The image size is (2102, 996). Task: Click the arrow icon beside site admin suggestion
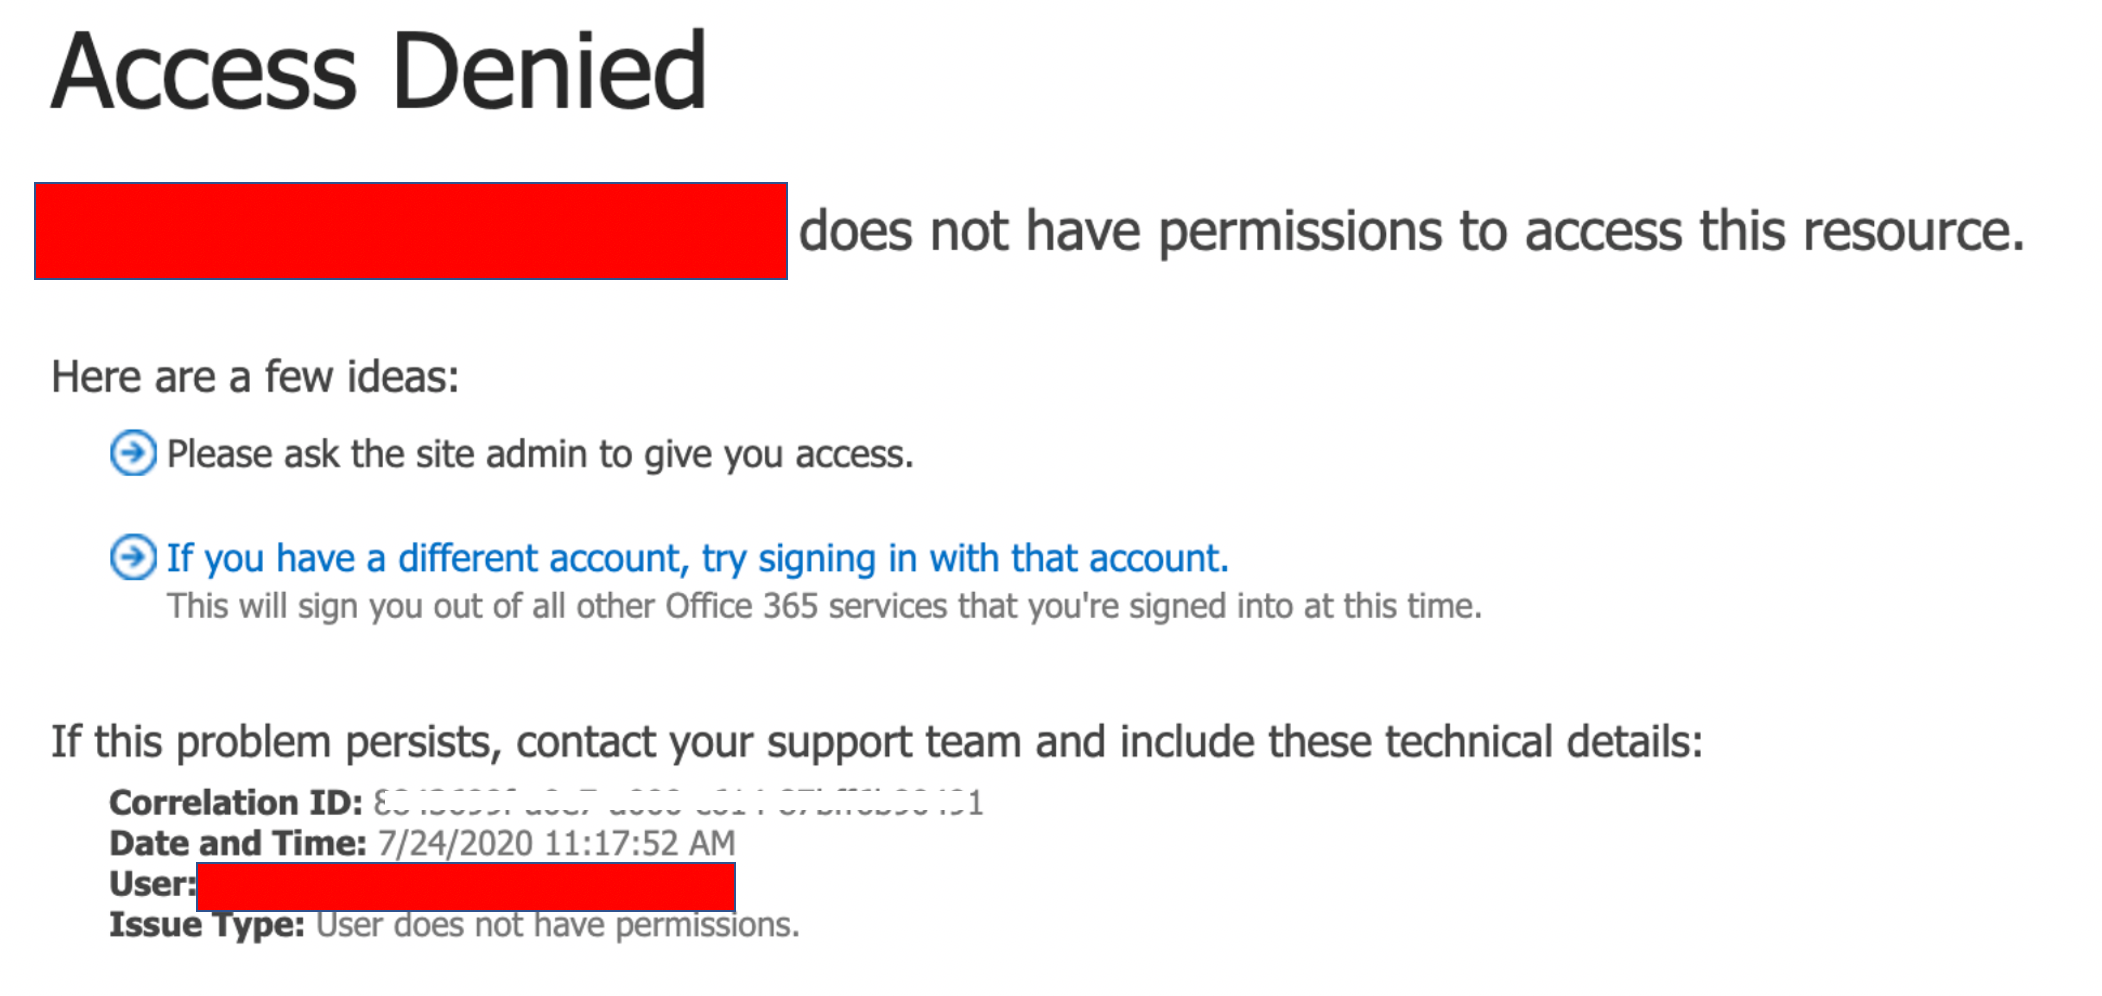(133, 453)
